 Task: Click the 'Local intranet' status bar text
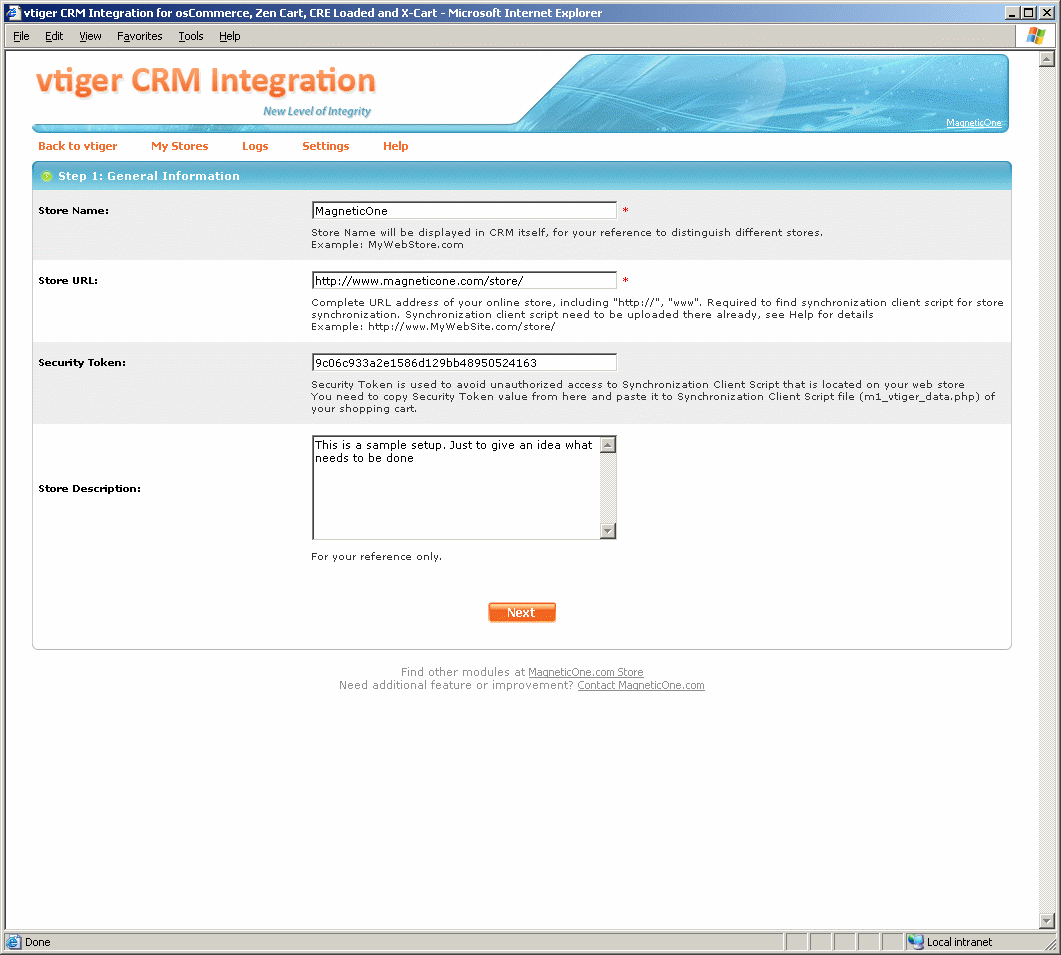pyautogui.click(x=960, y=942)
